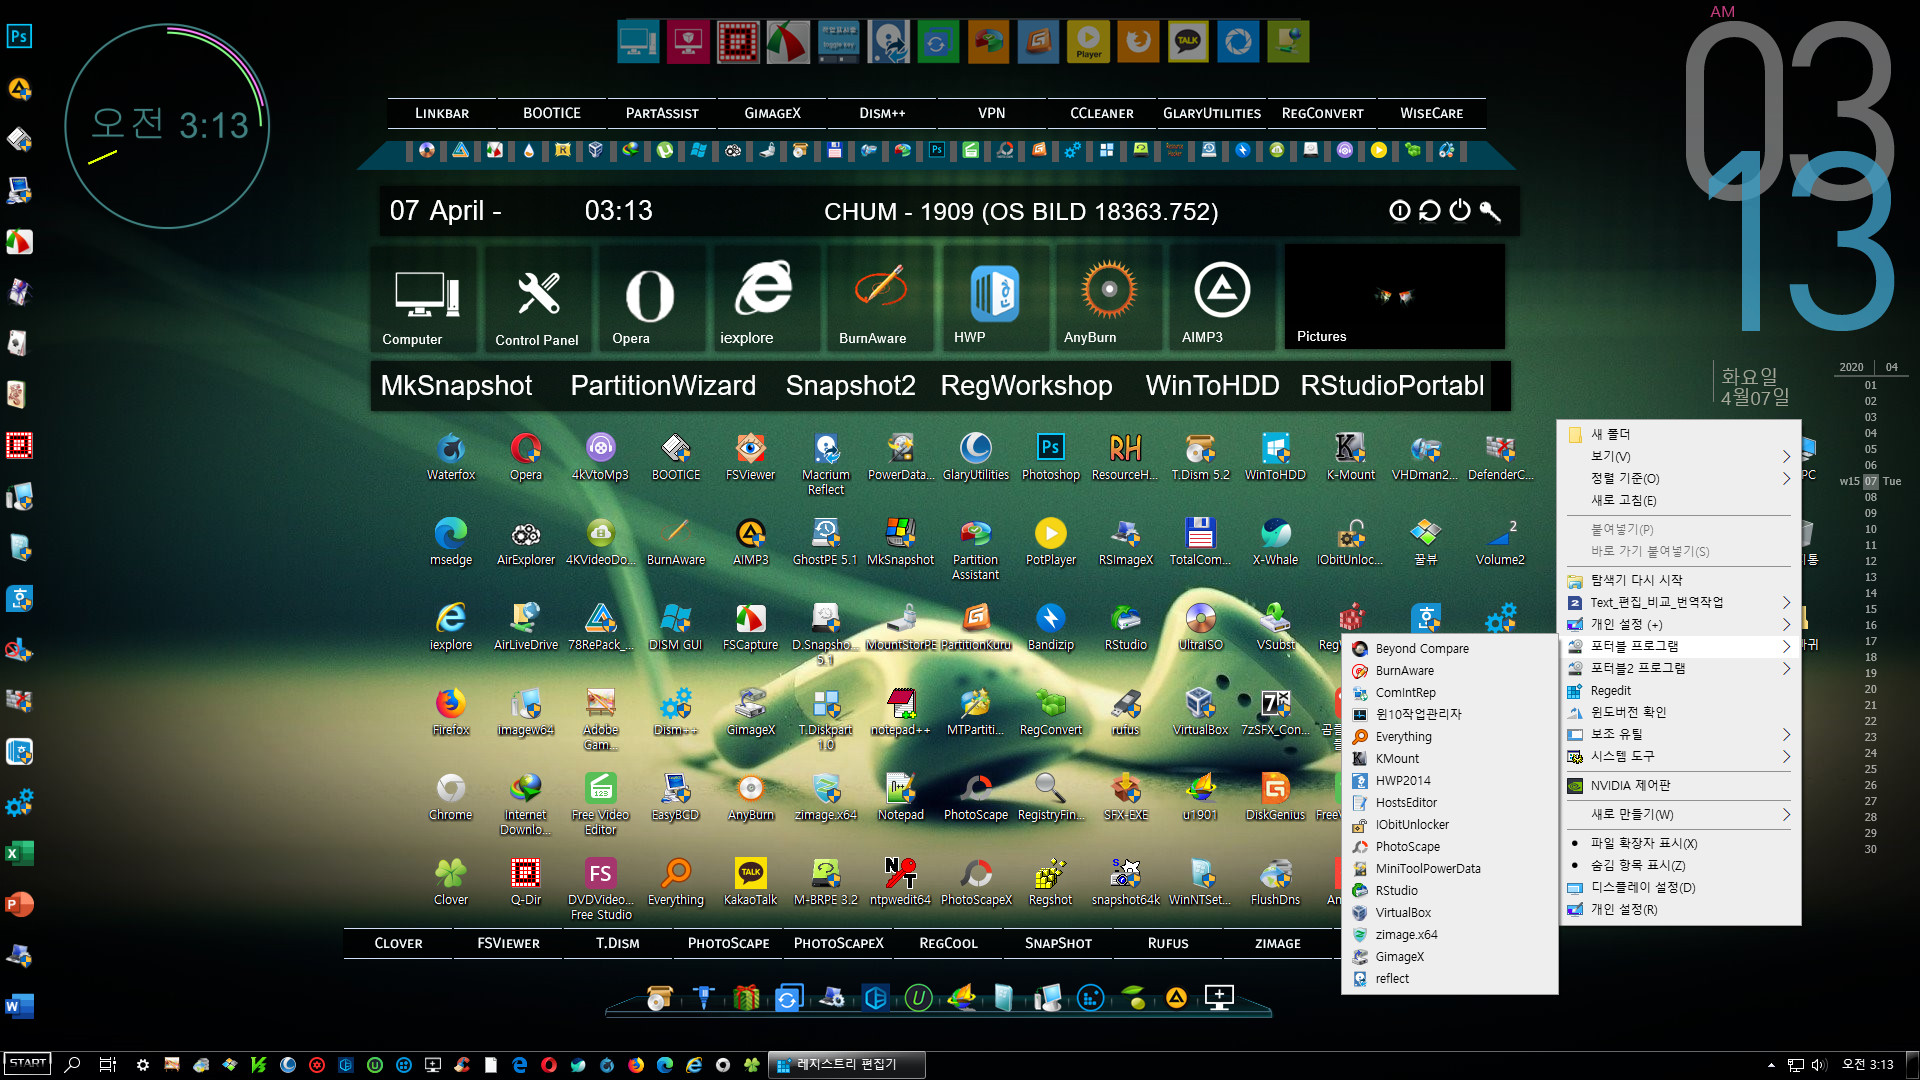Image resolution: width=1920 pixels, height=1080 pixels.
Task: Open TotalCommander desktop icon
Action: [x=1200, y=542]
